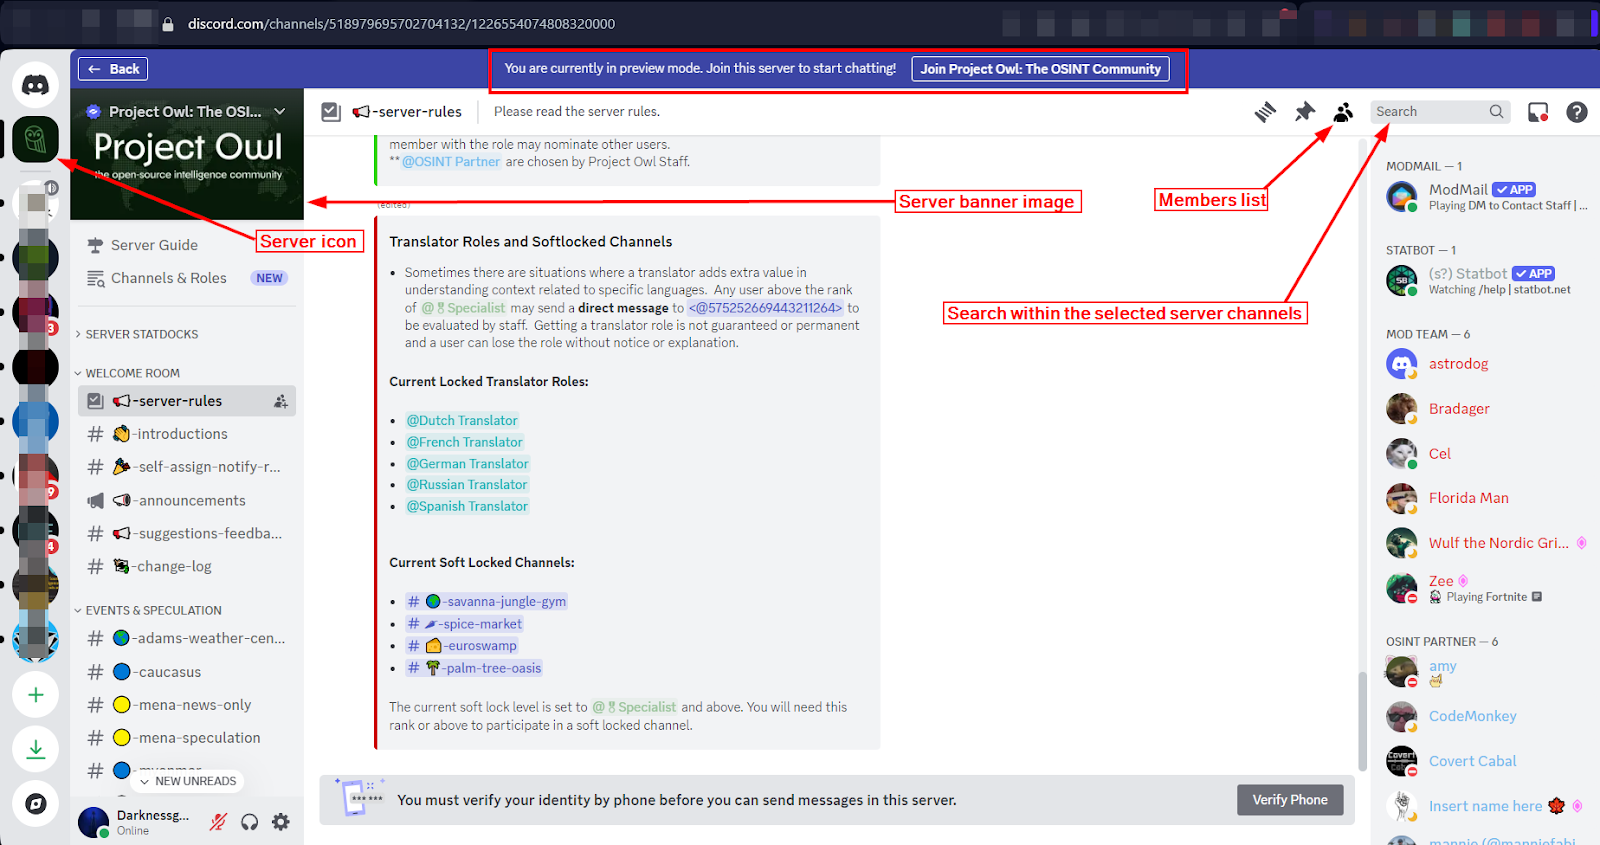This screenshot has height=845, width=1600.
Task: Open self-assign-notify channel
Action: coord(187,467)
